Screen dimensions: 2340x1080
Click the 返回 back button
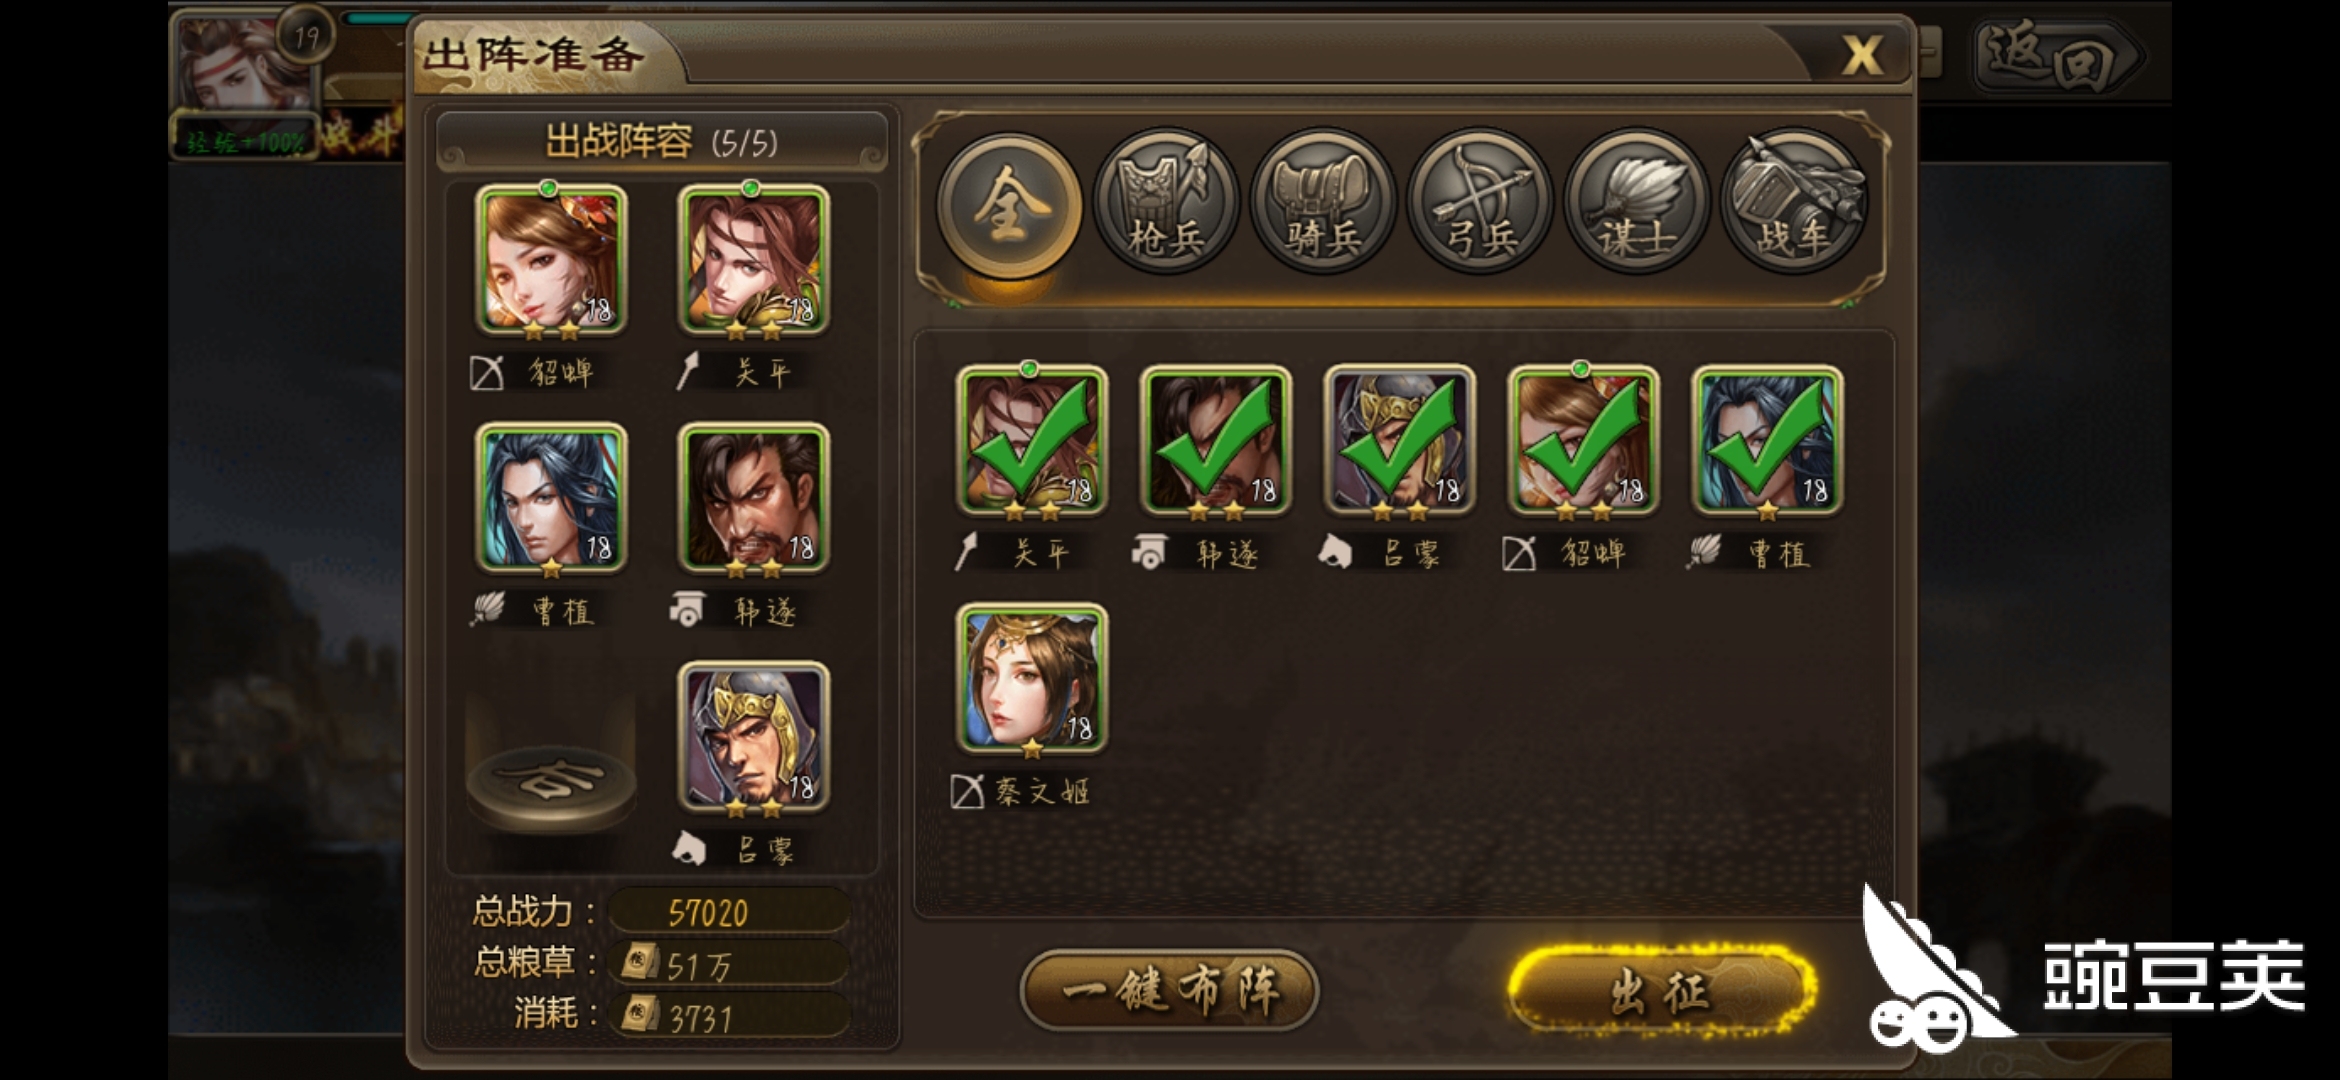[2056, 56]
